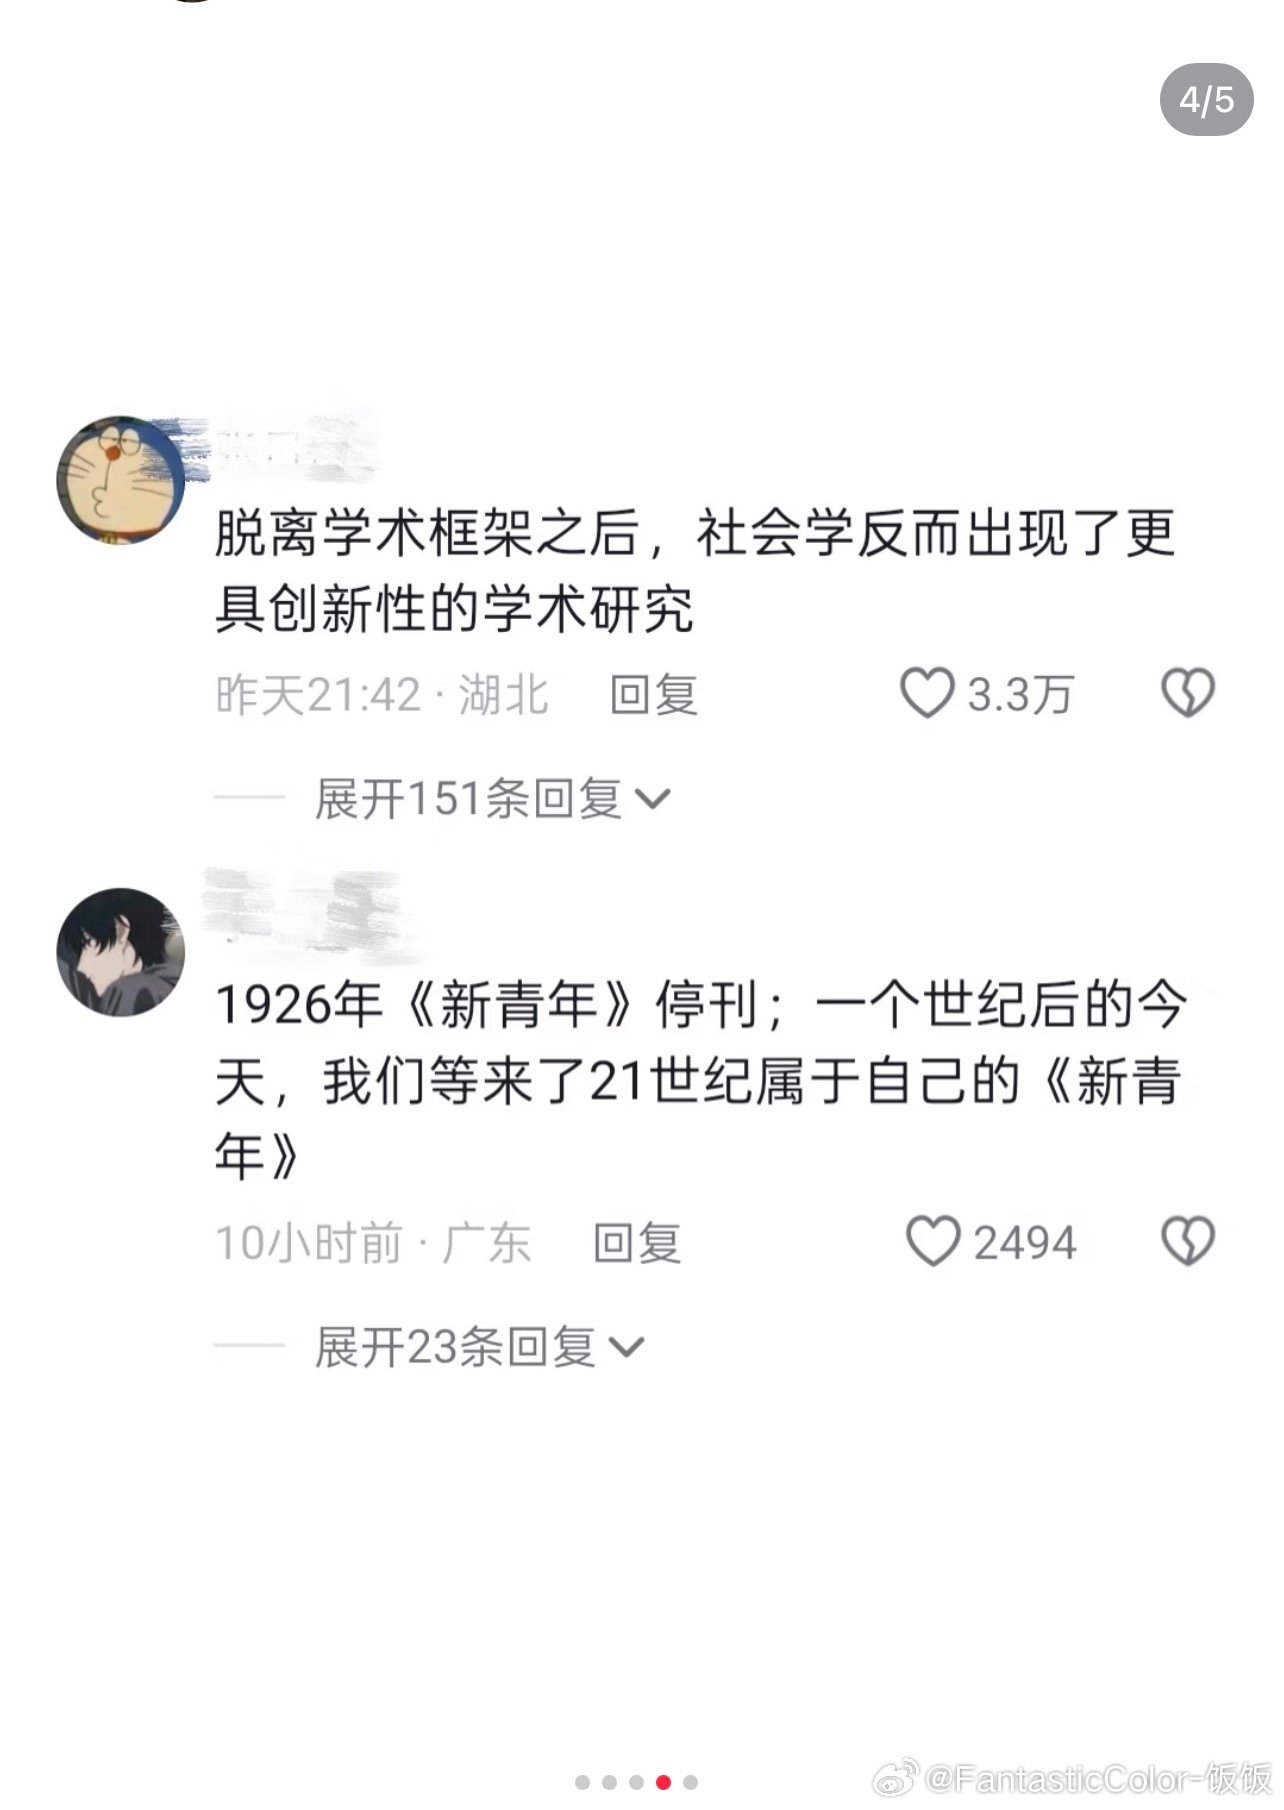Like the 2494 comment with heart icon
Viewport: 1284px width, 1810px height.
point(933,1242)
